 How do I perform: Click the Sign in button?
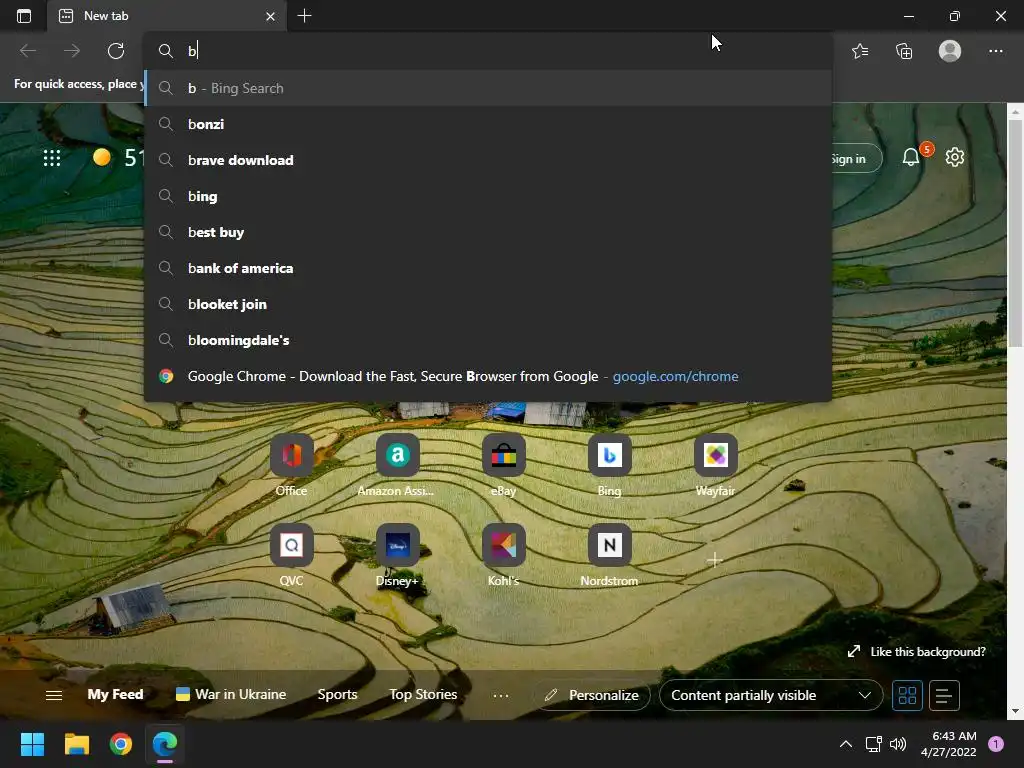tap(856, 159)
